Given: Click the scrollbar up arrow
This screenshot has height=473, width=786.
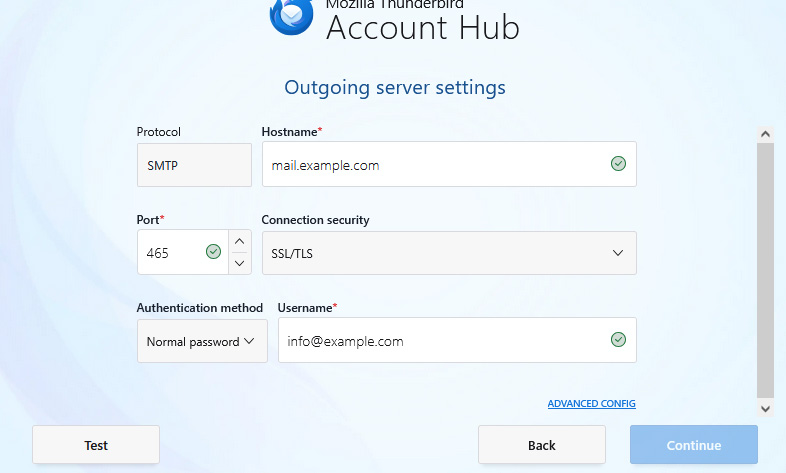Looking at the screenshot, I should click(x=765, y=133).
